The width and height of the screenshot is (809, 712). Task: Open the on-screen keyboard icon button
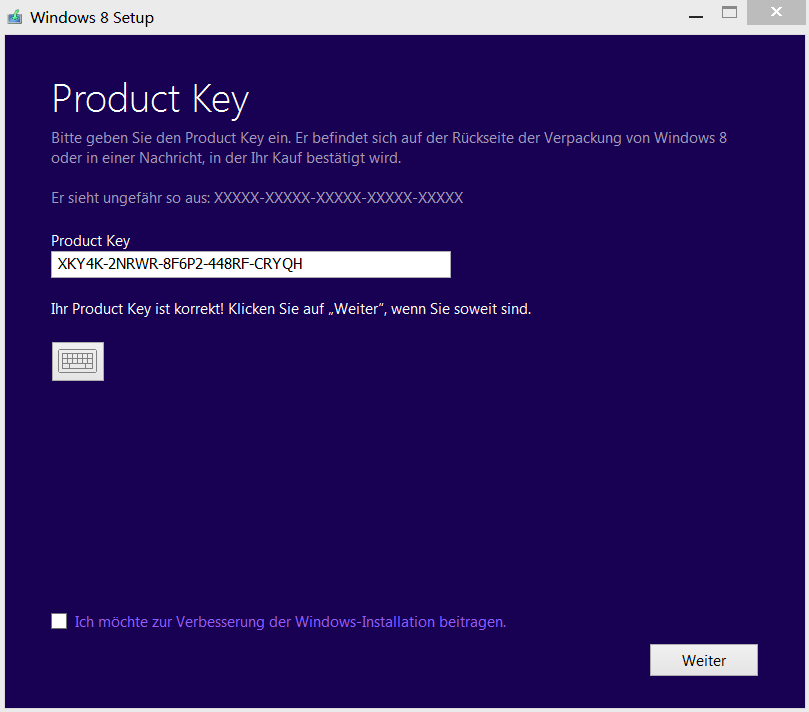click(78, 361)
